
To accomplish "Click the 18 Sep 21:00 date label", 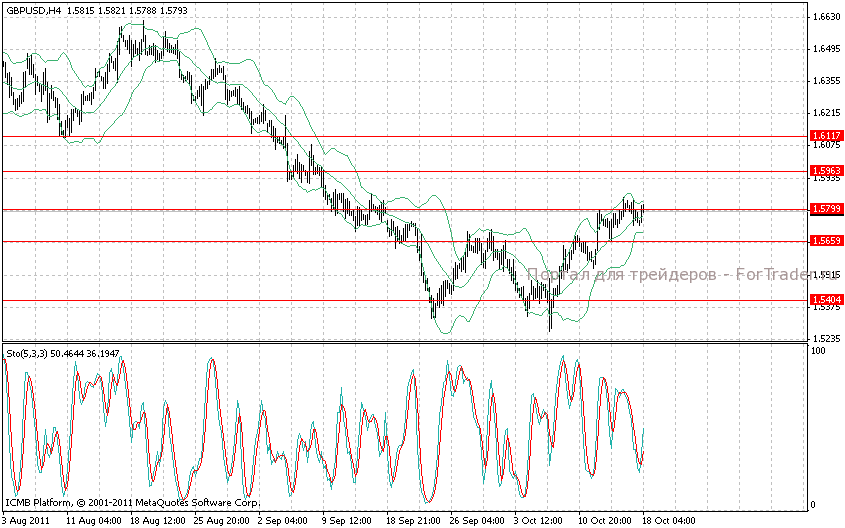I will point(414,521).
